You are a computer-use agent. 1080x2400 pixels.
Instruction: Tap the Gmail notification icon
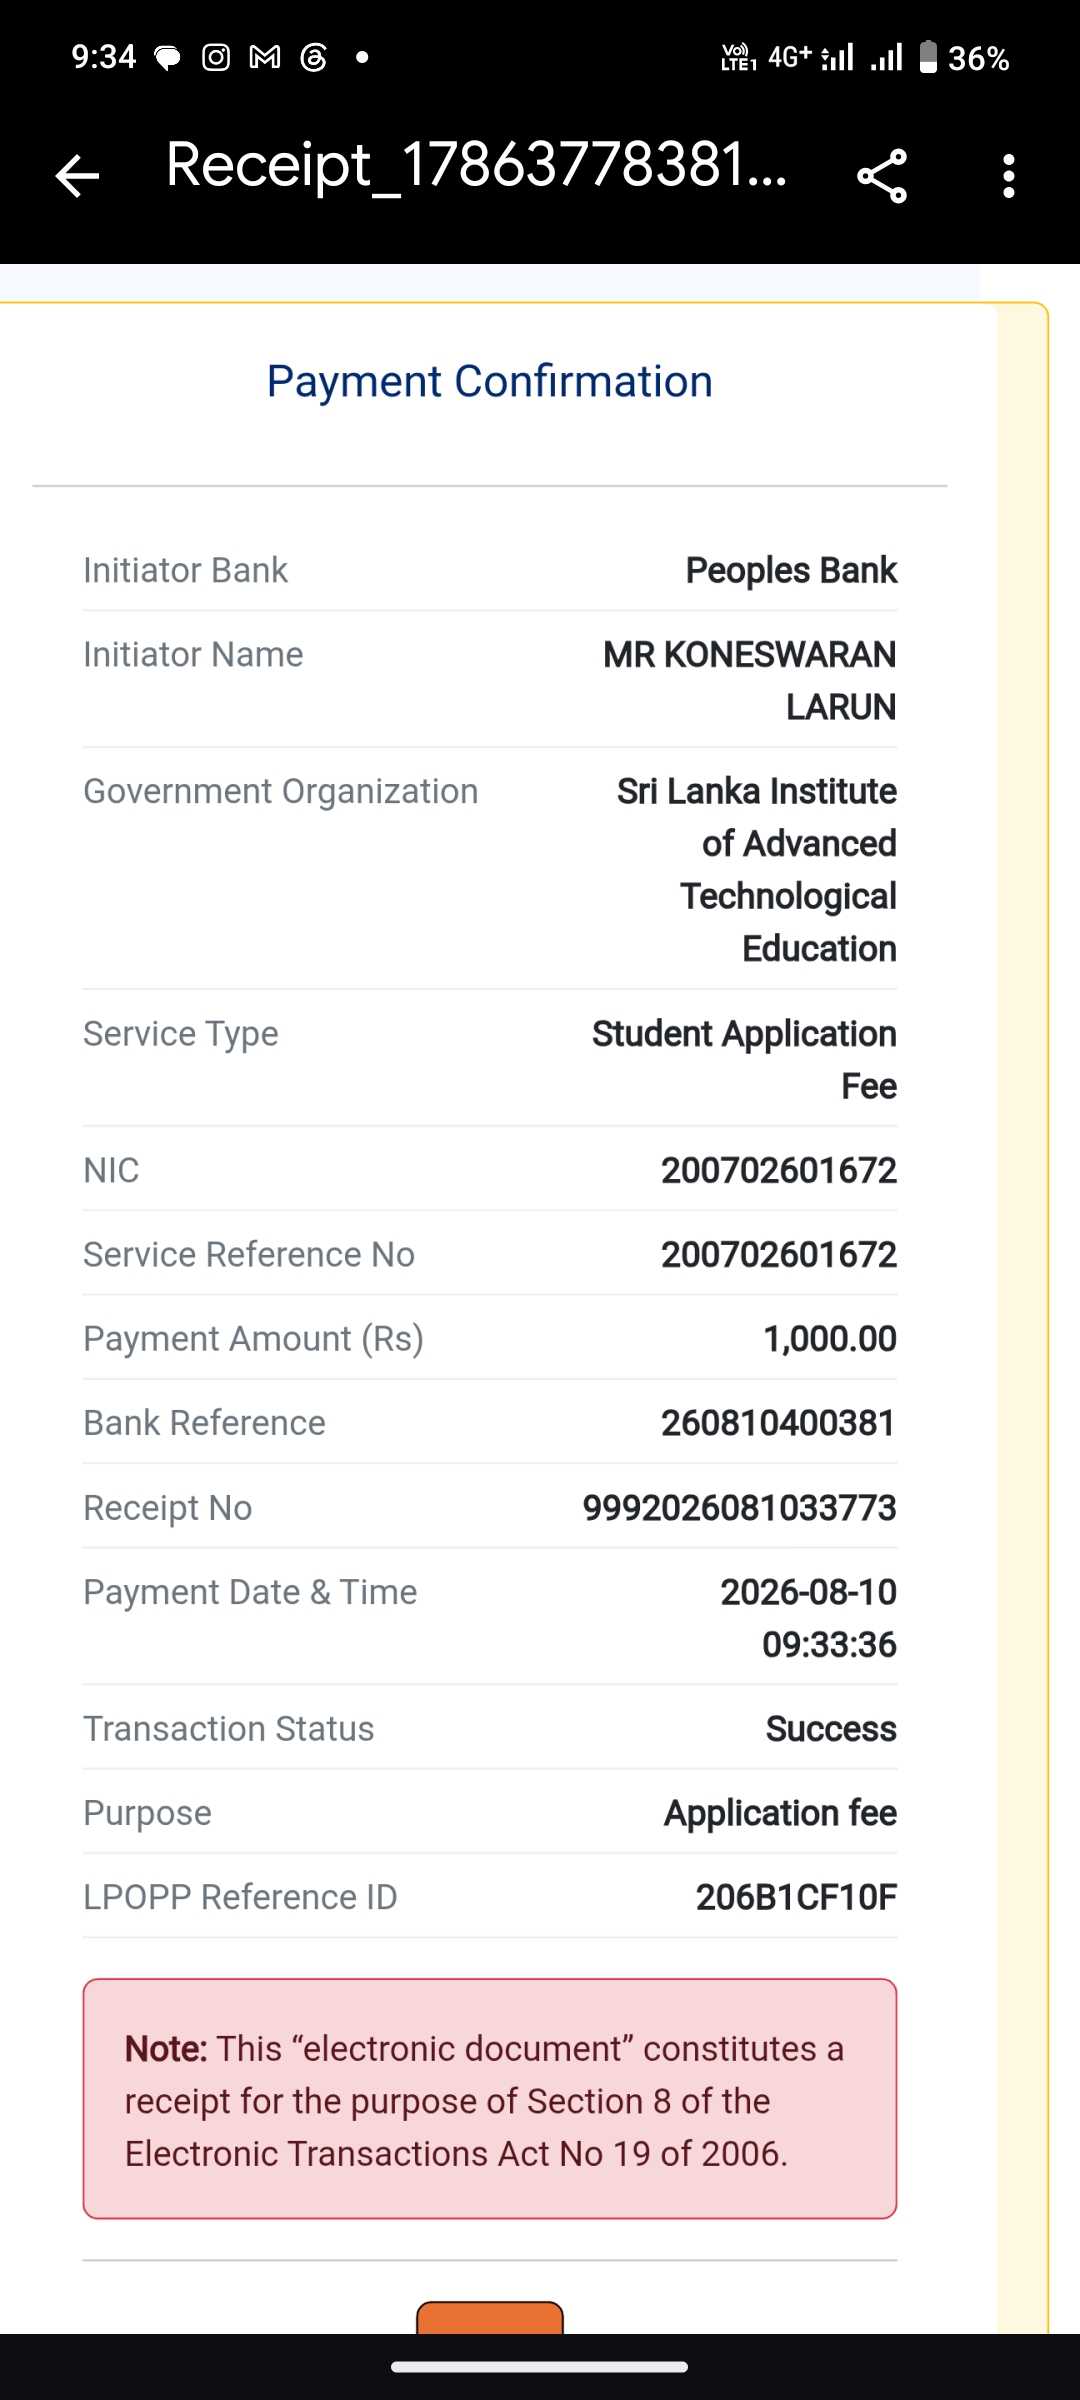coord(265,58)
